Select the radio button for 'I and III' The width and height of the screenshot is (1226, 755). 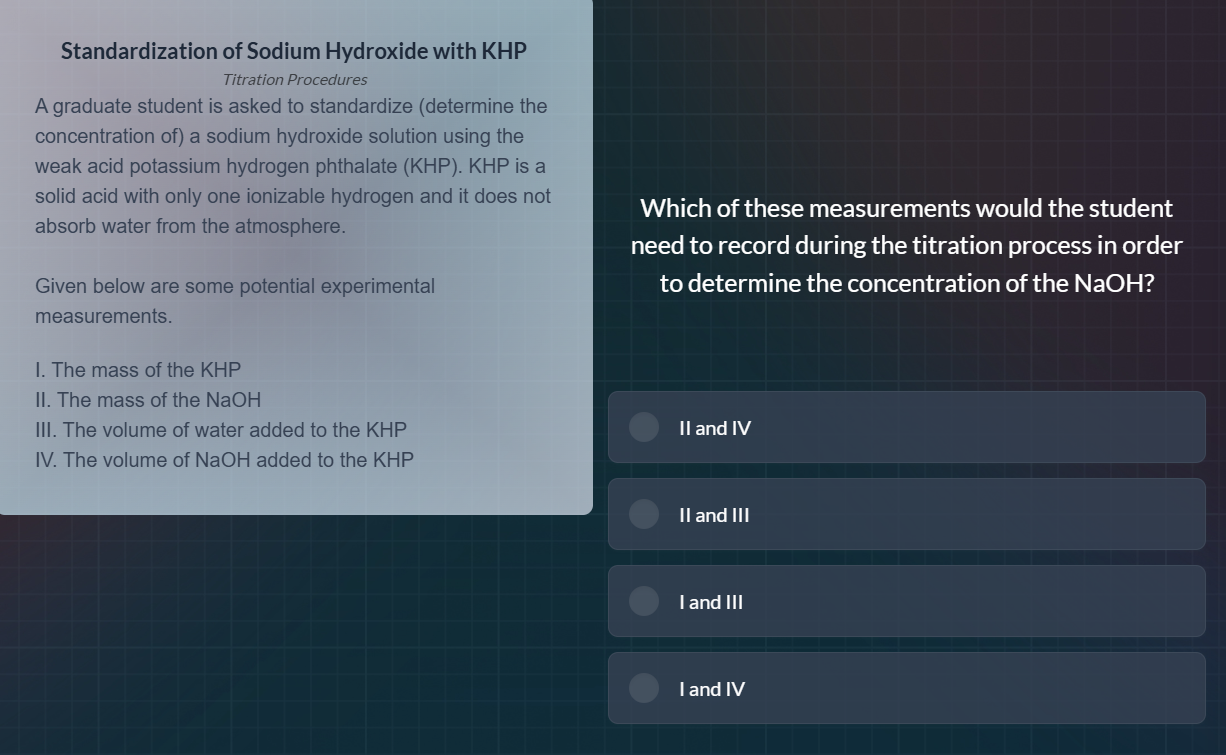(643, 601)
